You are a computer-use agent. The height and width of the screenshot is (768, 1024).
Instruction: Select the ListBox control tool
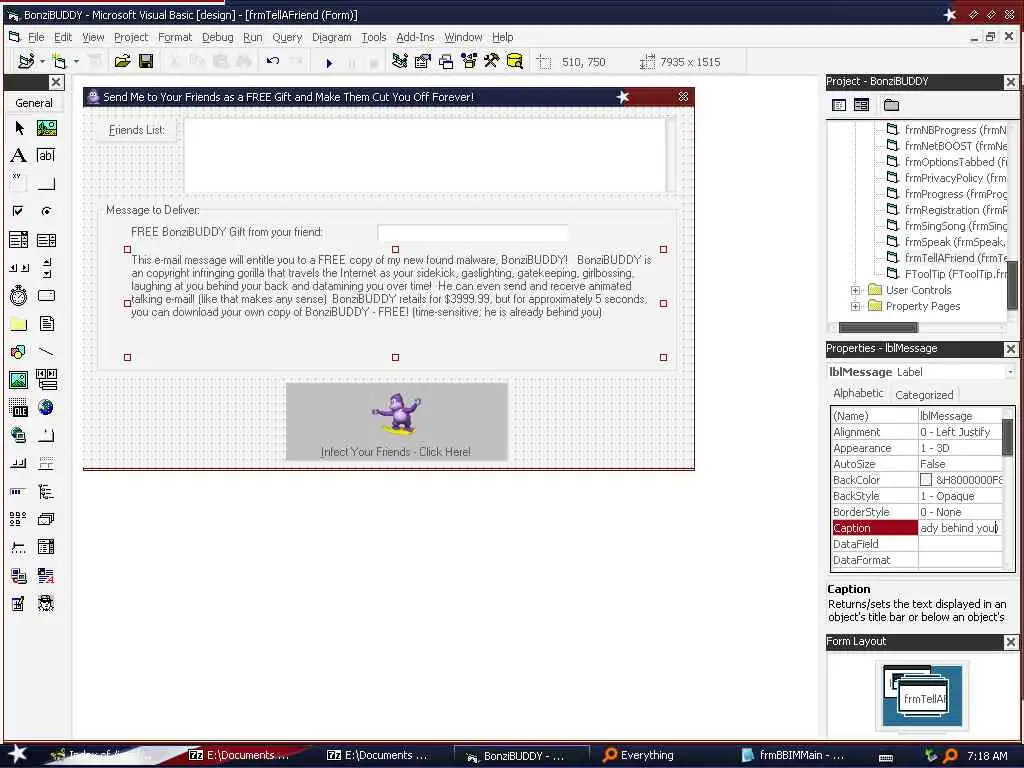point(46,240)
